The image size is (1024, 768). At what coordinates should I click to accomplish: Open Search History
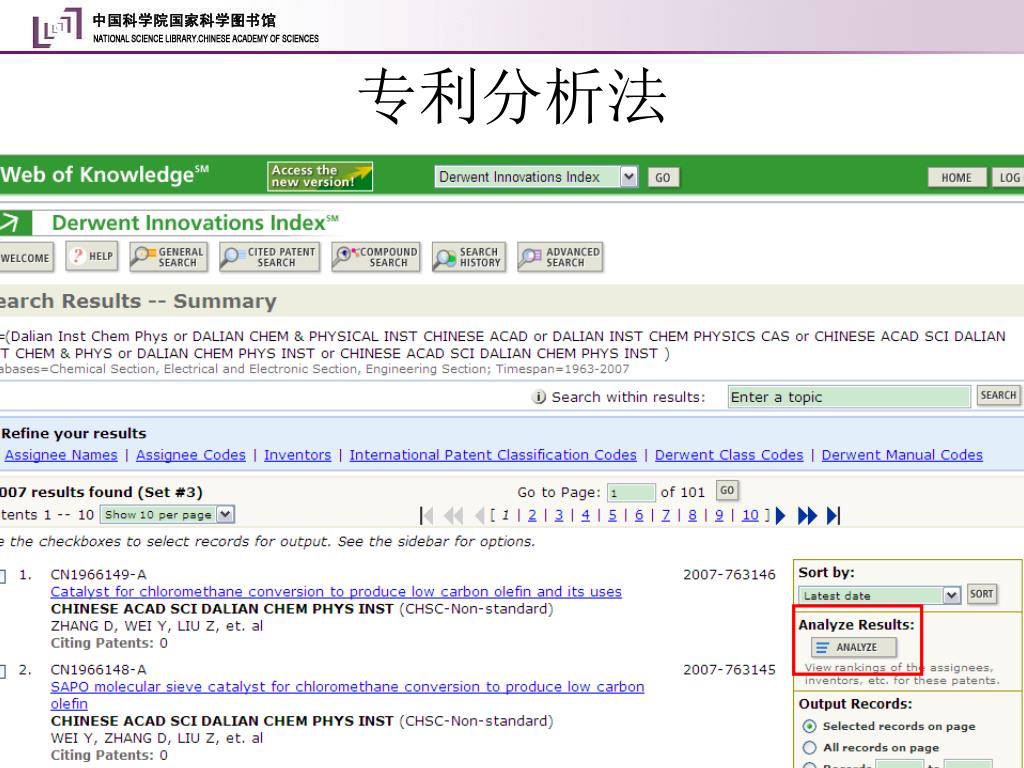point(469,257)
